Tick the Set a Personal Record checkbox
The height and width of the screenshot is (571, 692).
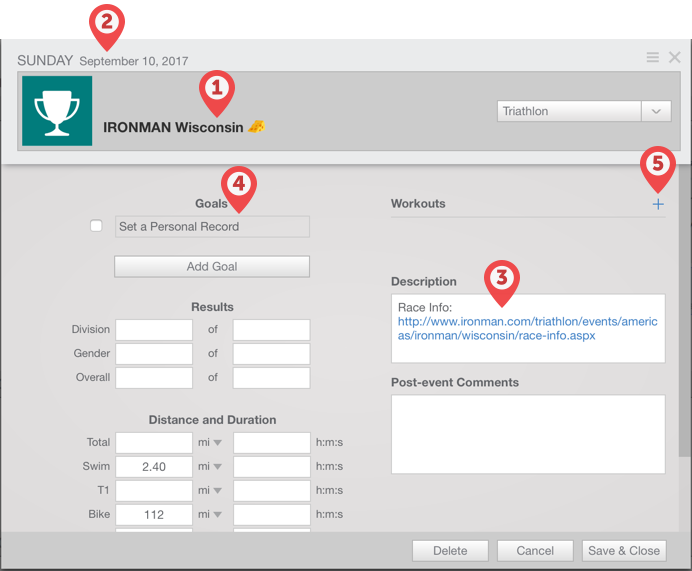[96, 226]
